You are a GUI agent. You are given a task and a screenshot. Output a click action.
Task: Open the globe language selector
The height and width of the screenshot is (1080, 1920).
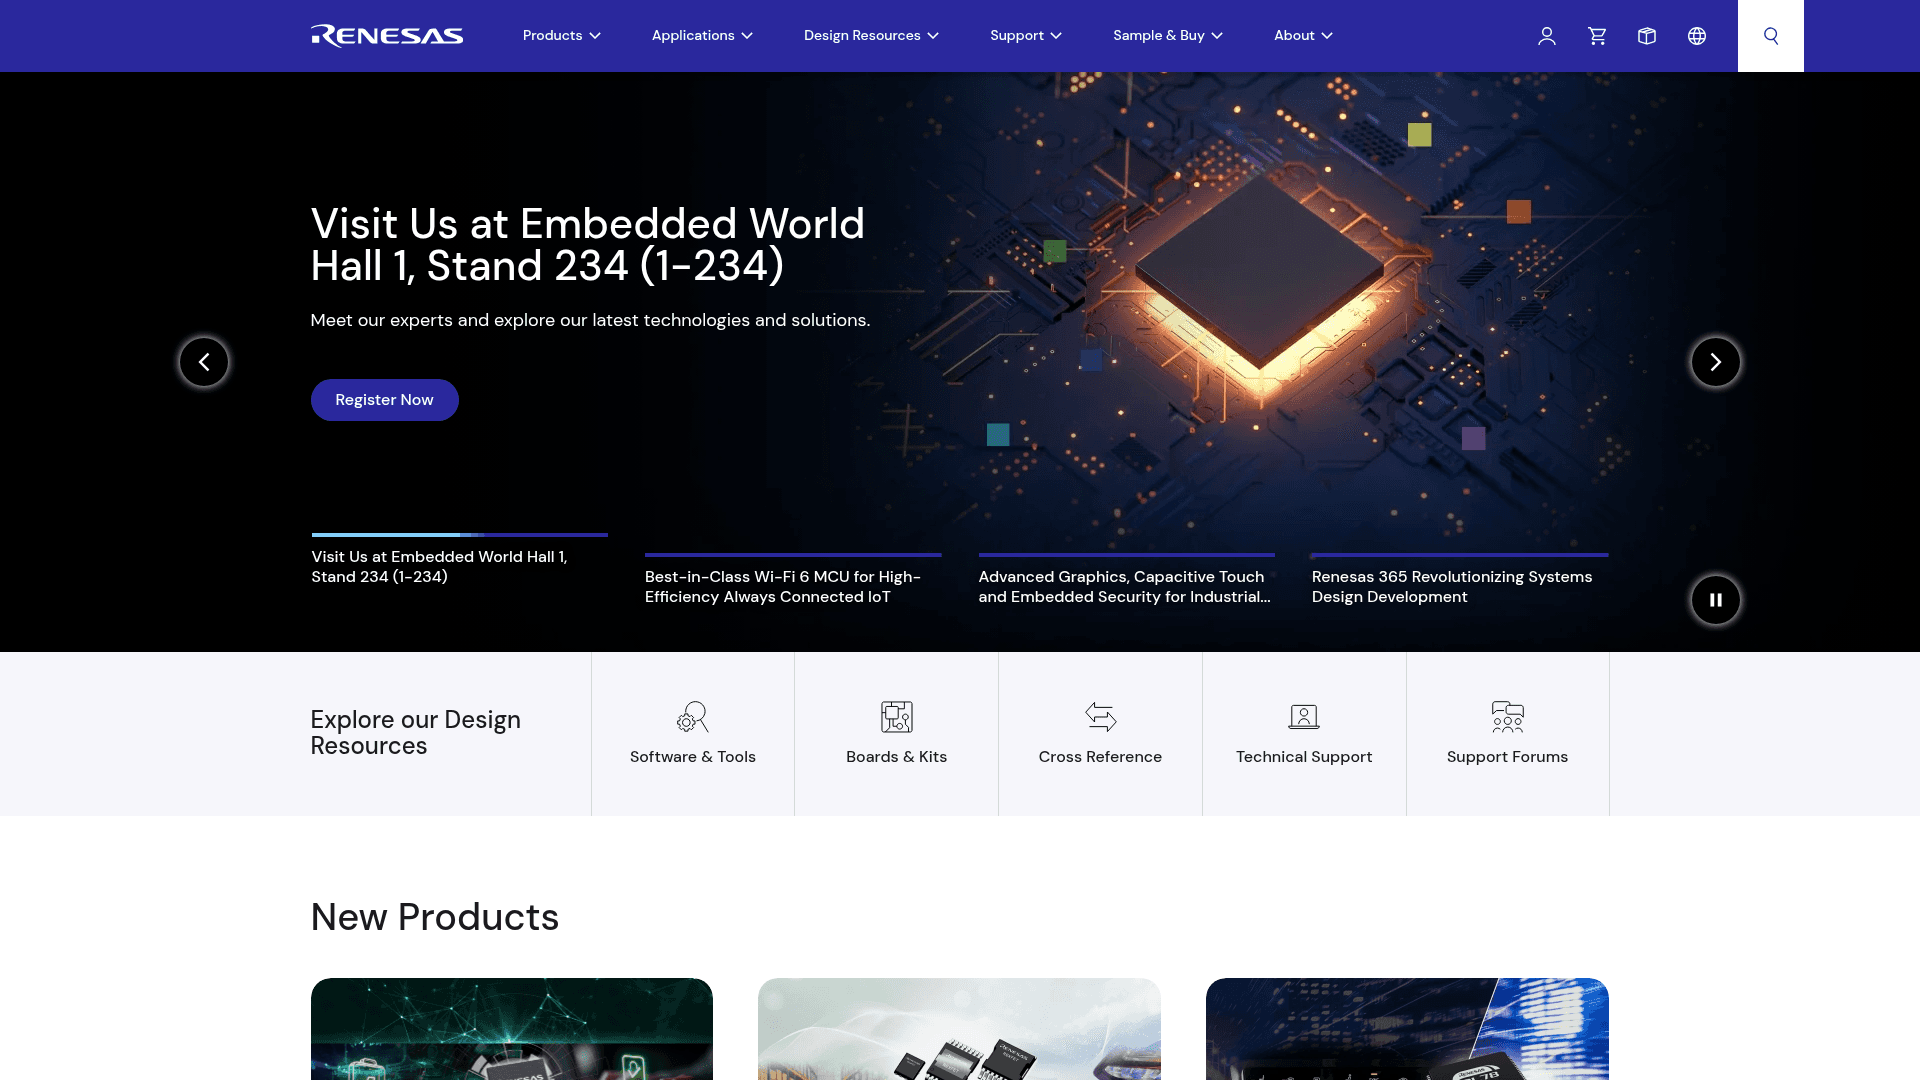[x=1697, y=36]
